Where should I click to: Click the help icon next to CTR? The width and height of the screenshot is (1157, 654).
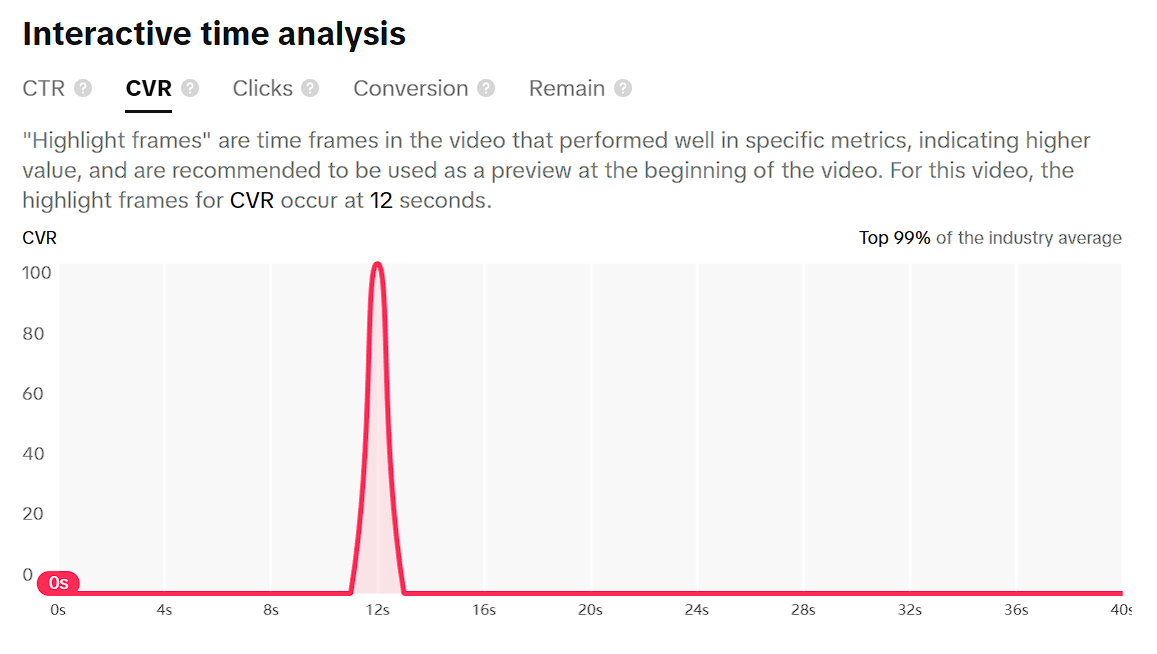point(83,88)
